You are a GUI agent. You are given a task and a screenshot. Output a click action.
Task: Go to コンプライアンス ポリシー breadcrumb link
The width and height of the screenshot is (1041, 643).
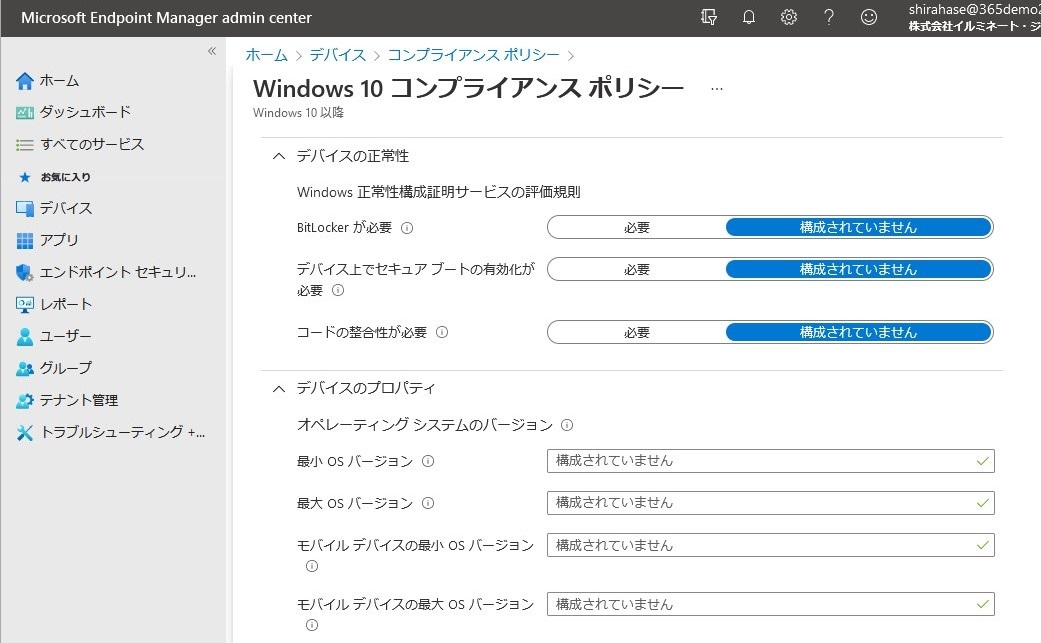(x=473, y=55)
